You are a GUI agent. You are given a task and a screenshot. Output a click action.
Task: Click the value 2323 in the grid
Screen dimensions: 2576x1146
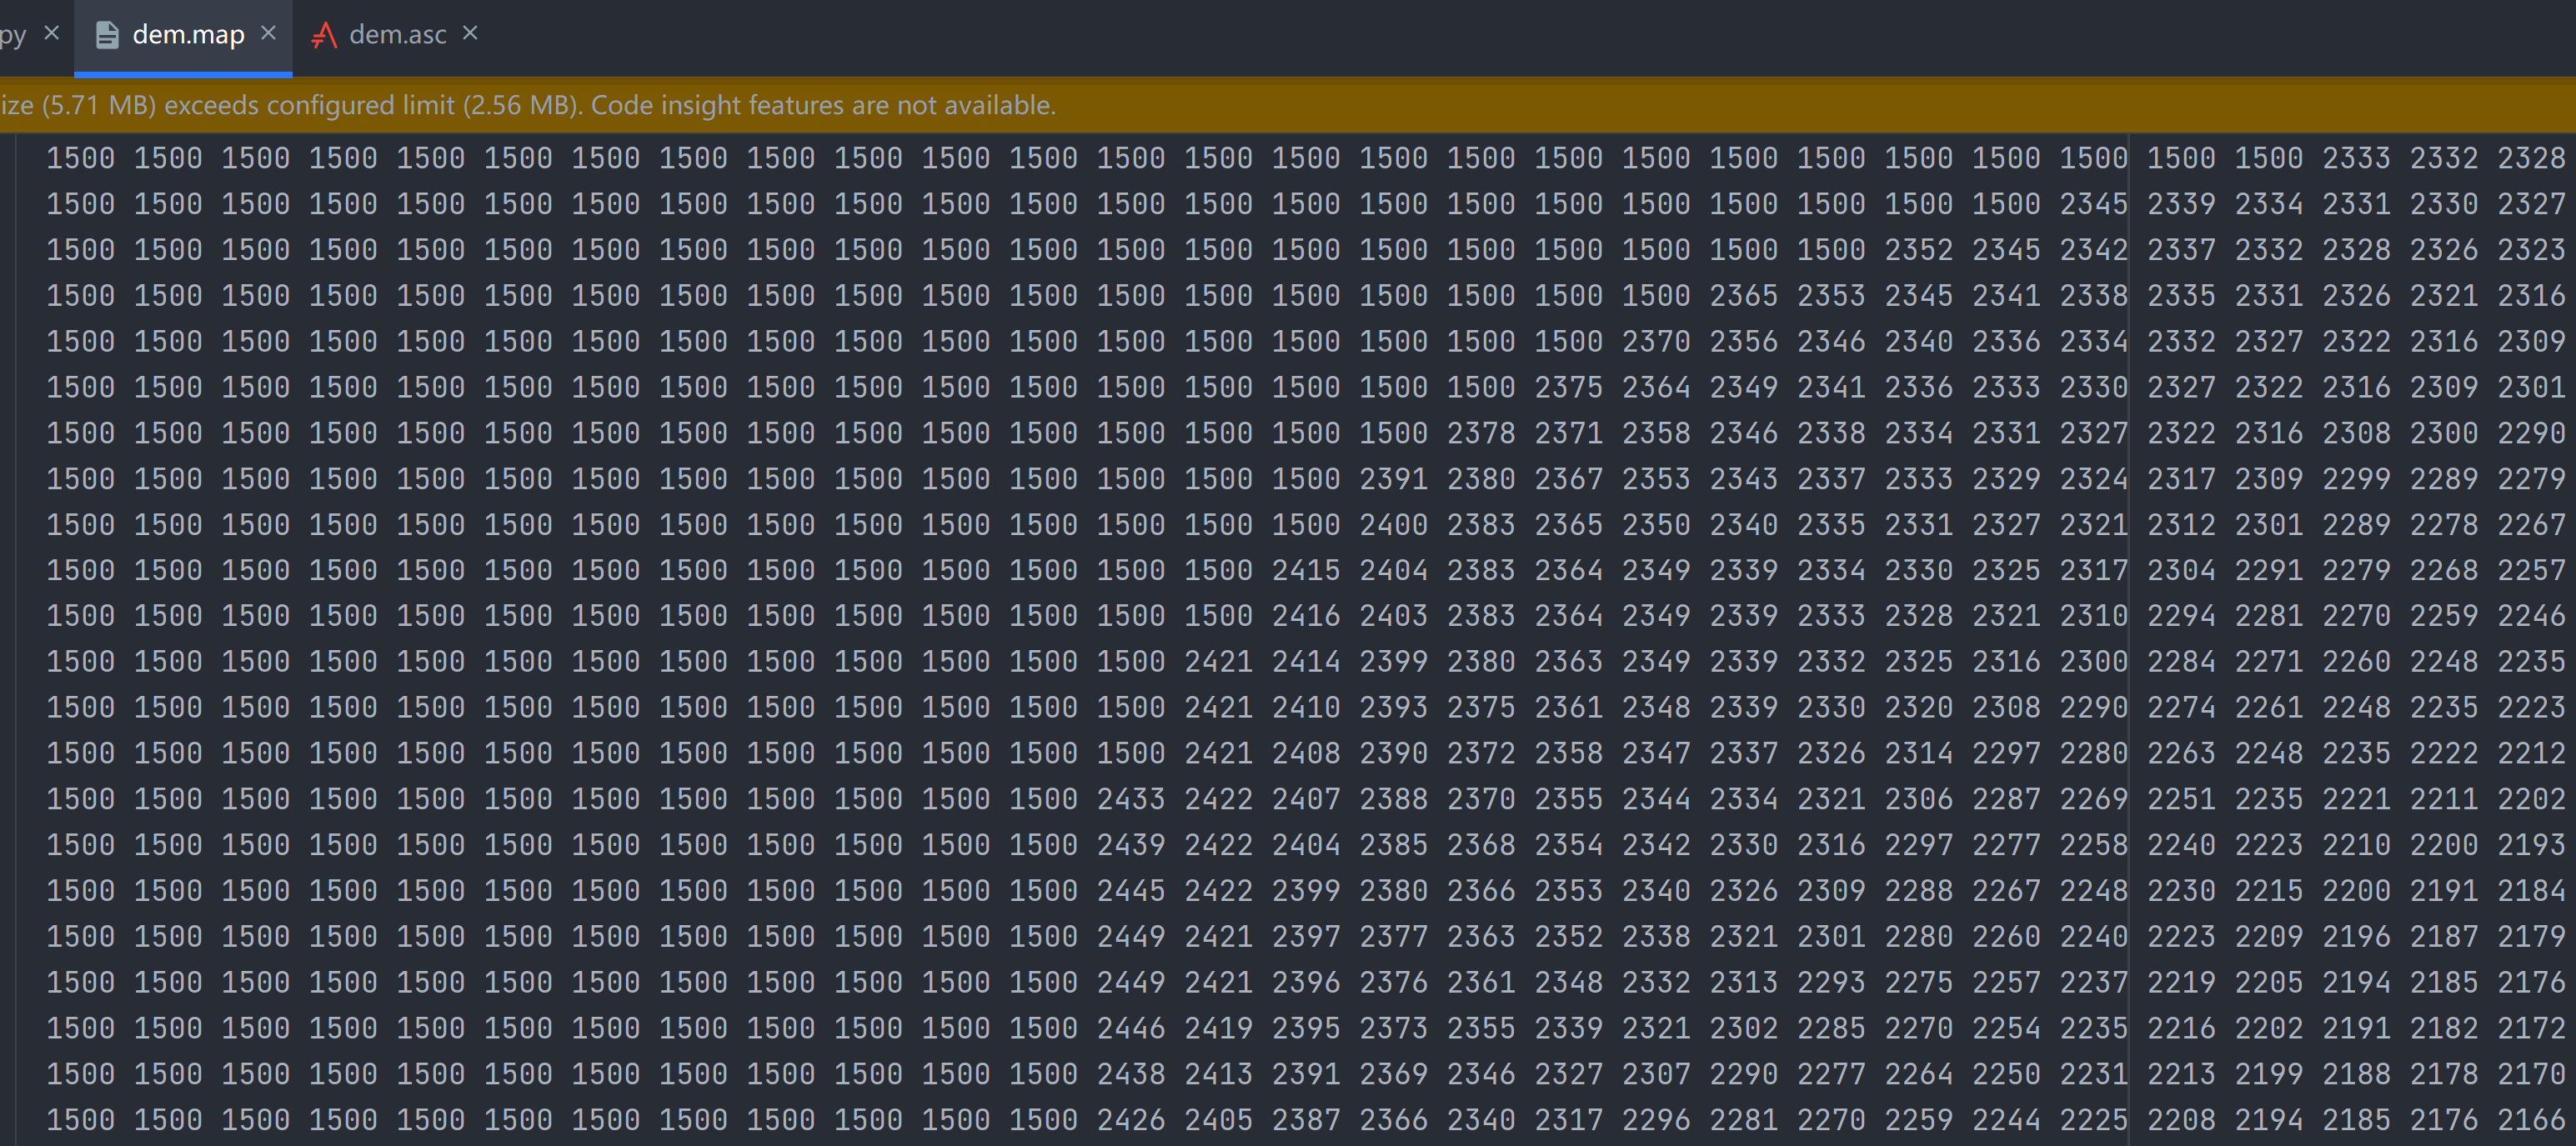pos(2531,250)
